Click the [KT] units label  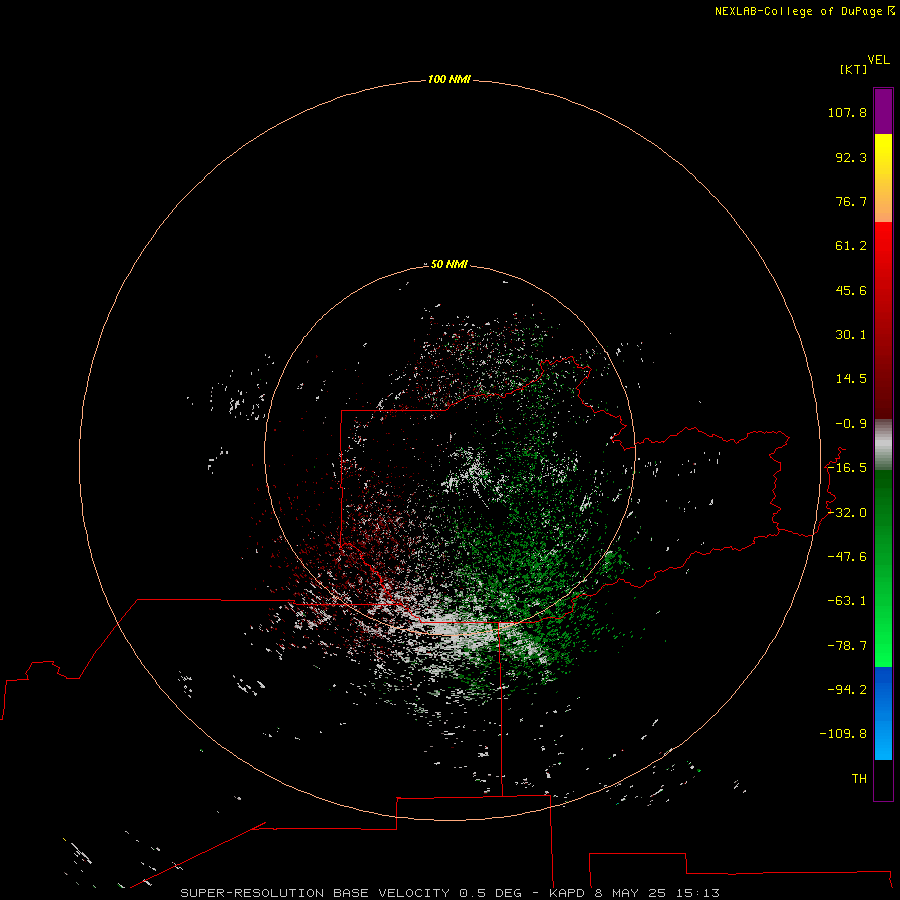(853, 69)
